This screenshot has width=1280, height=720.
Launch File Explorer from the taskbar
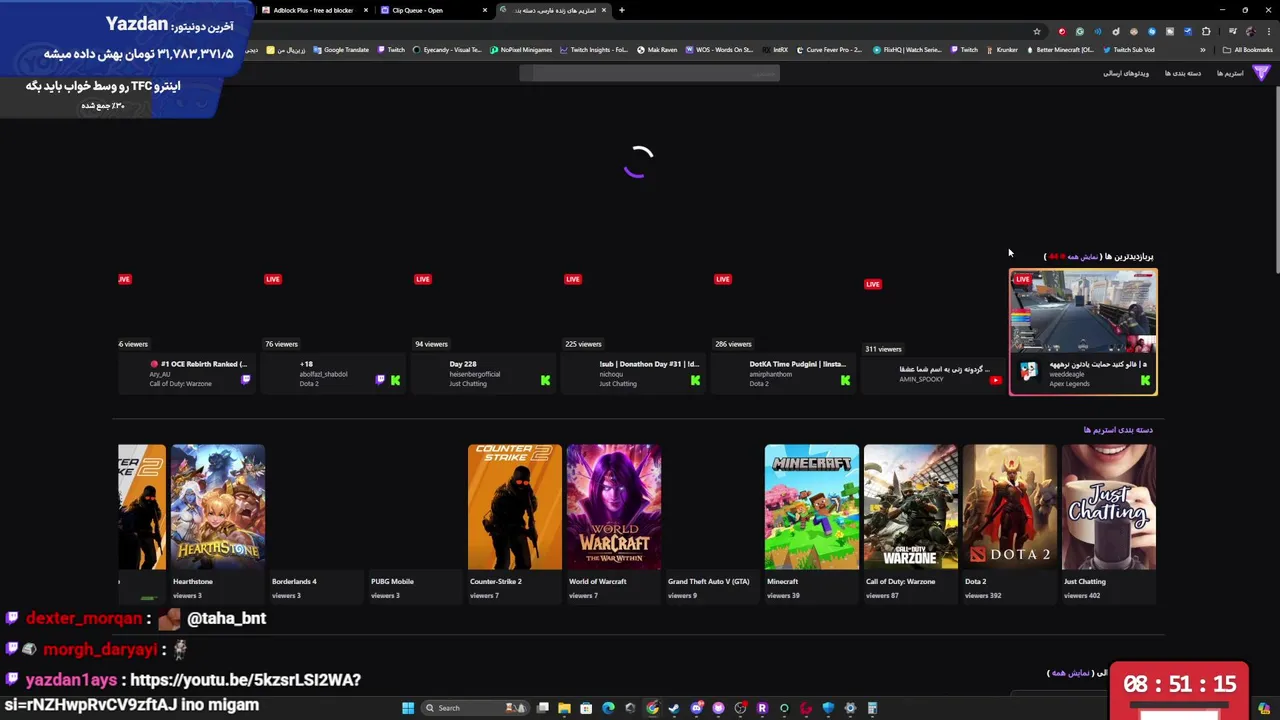coord(564,708)
